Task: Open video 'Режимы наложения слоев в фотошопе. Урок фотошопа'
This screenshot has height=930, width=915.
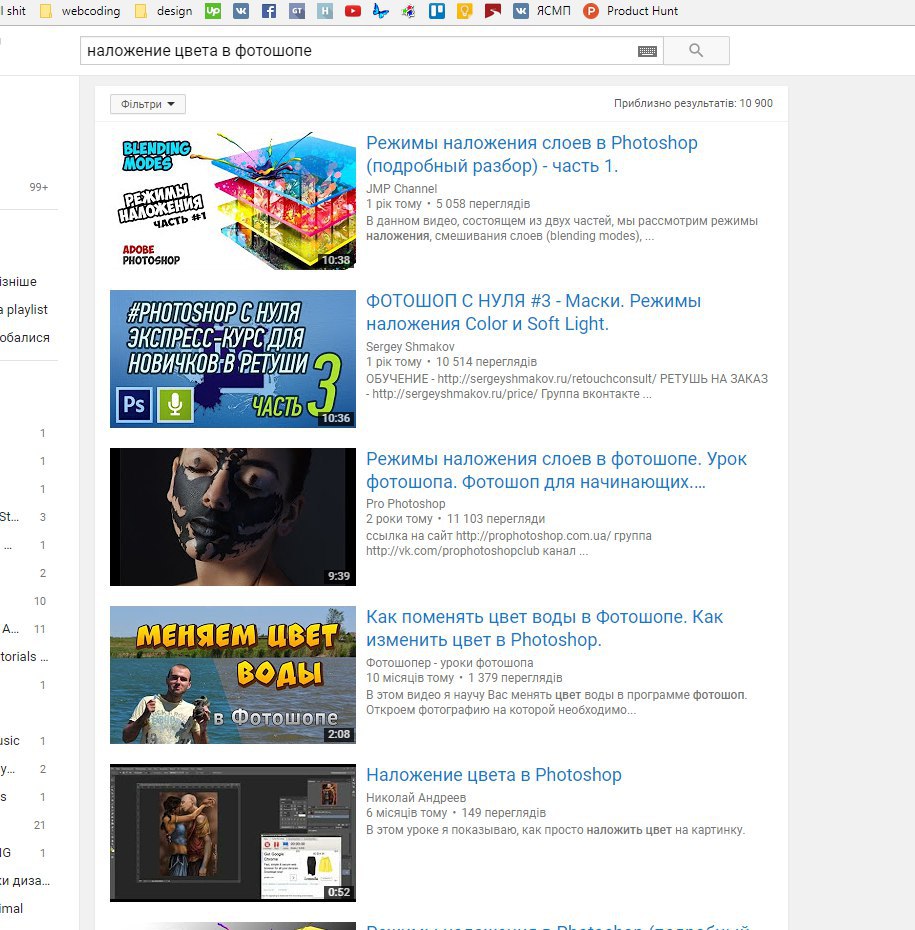Action: click(x=556, y=470)
